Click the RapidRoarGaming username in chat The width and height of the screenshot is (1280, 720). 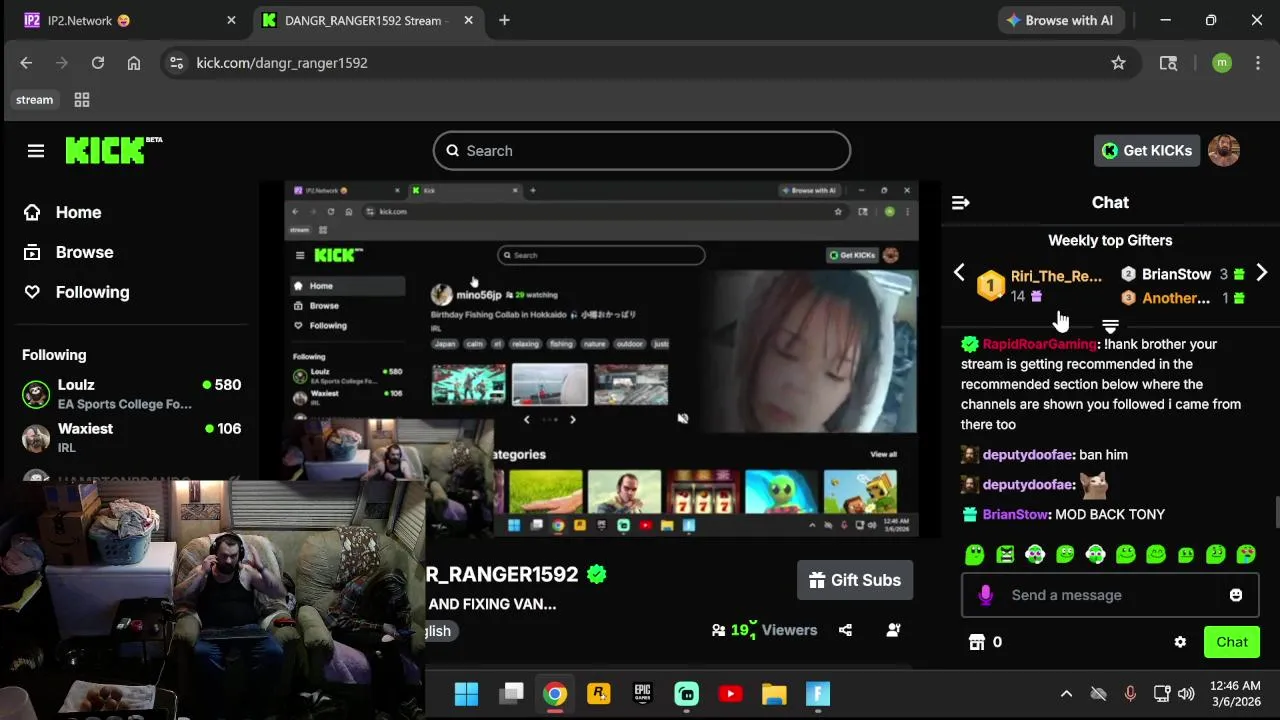1040,344
